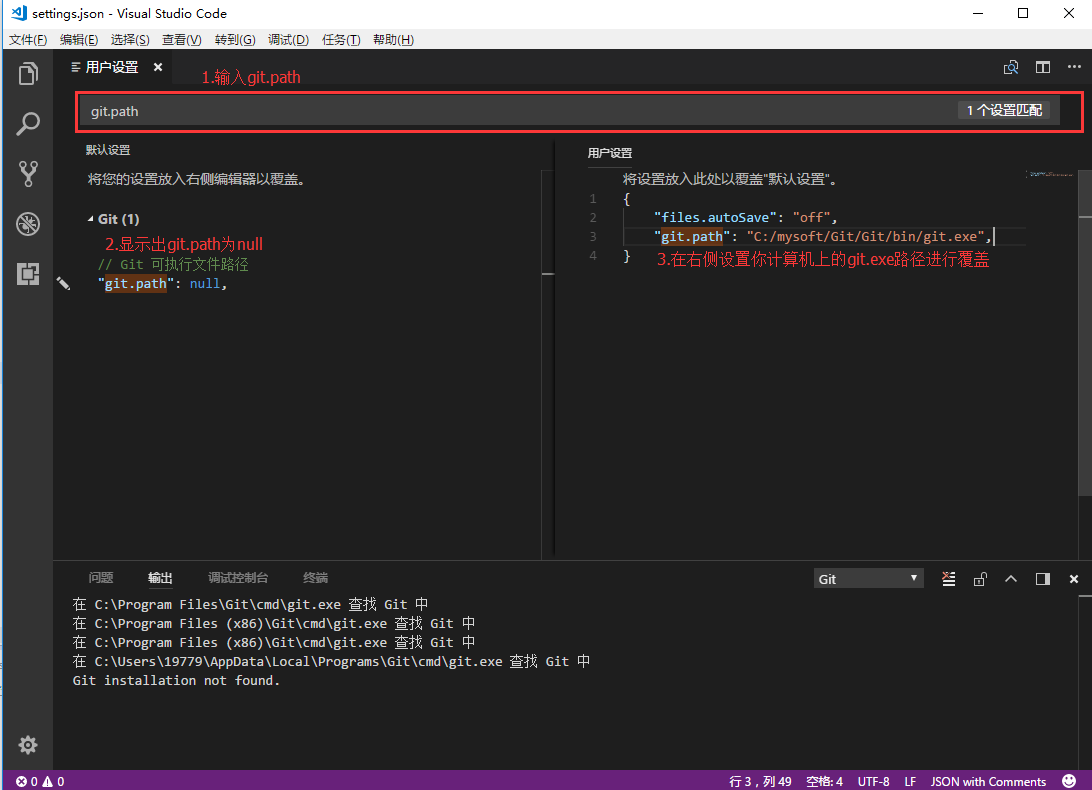
Task: Click 行 3, 列 49 cursor position
Action: click(760, 782)
